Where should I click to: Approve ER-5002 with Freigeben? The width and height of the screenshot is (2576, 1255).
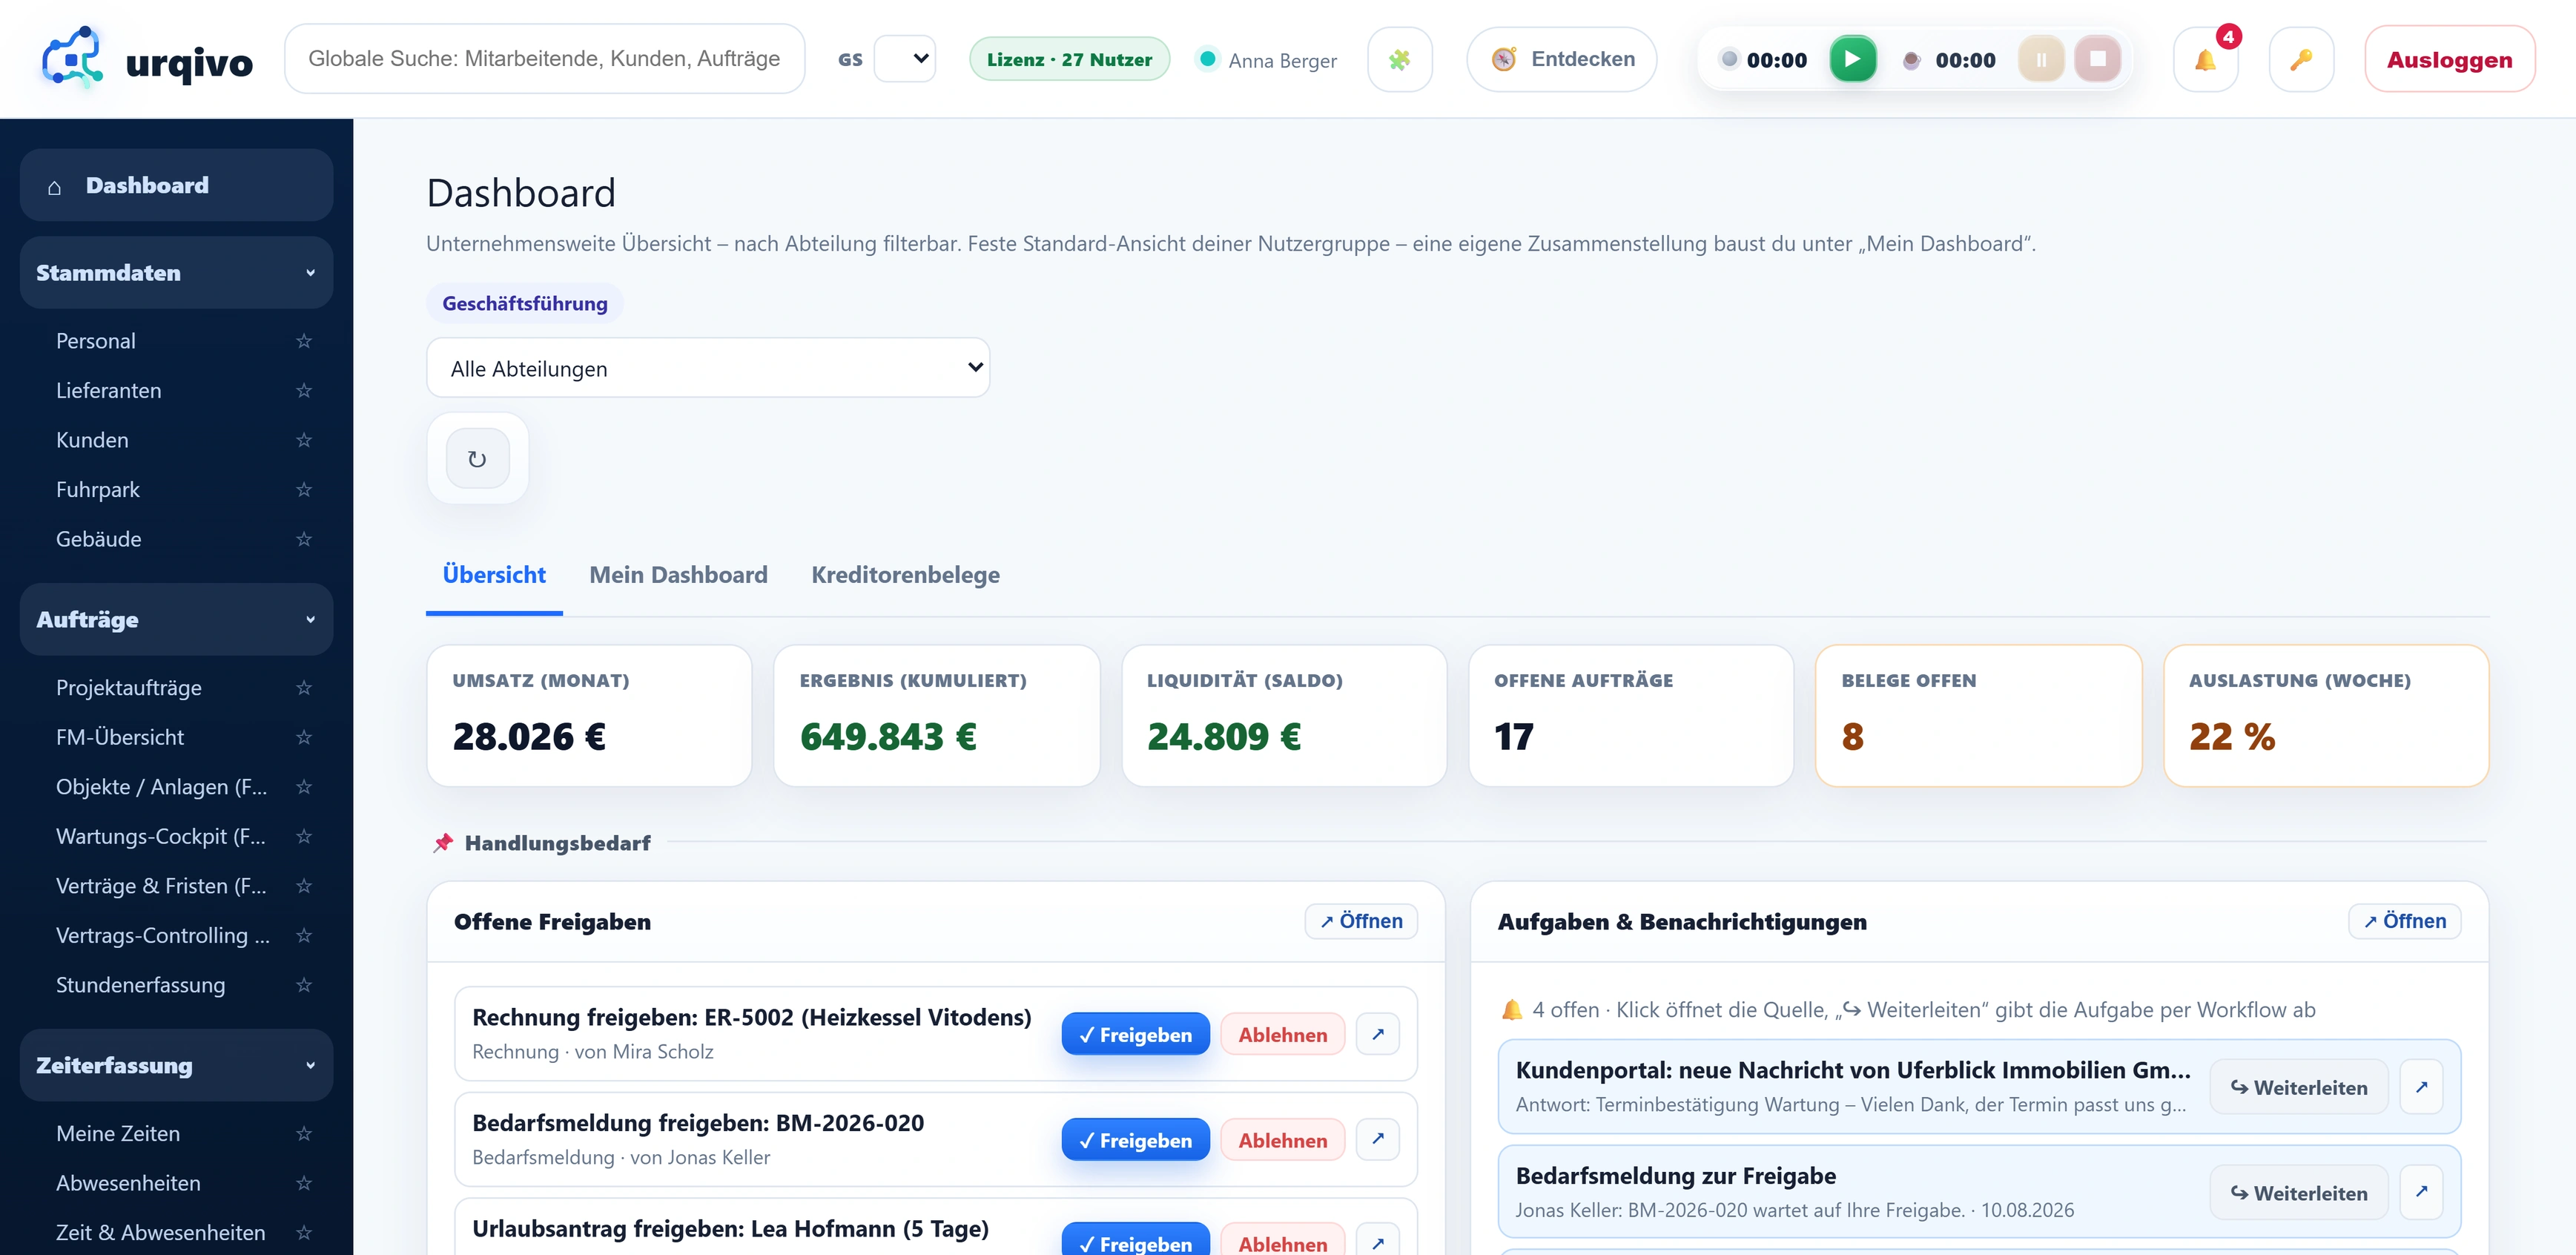click(x=1135, y=1034)
